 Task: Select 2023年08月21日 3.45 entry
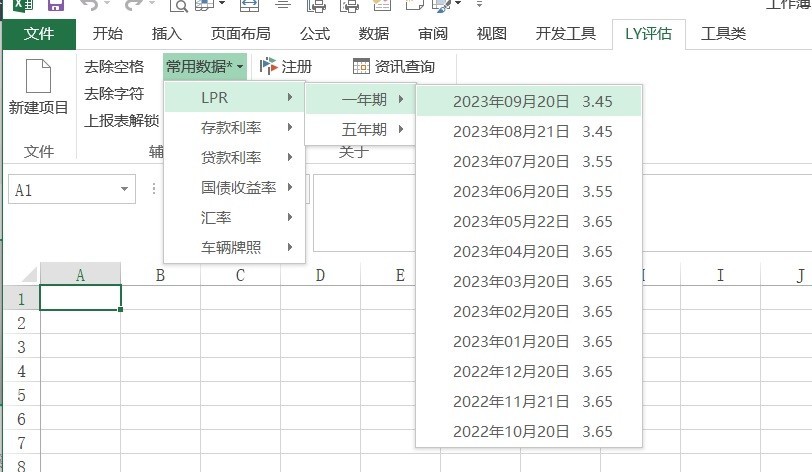pos(529,132)
